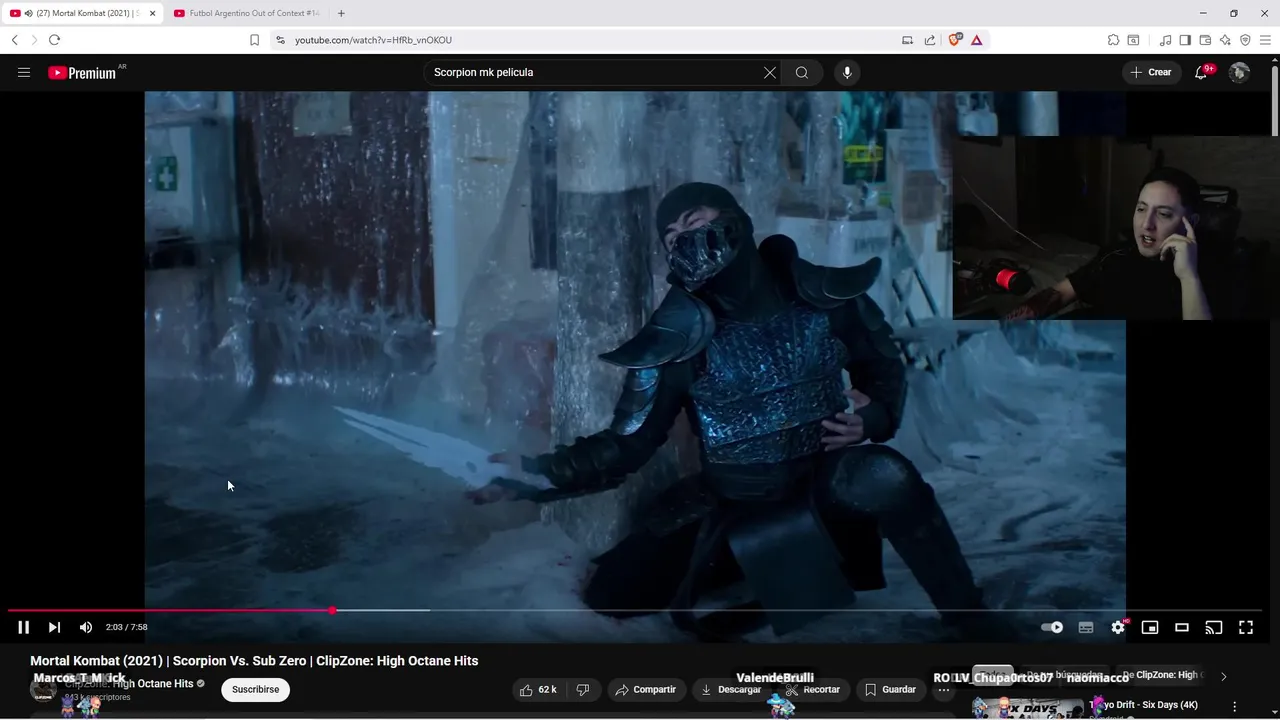Skip to the next video
This screenshot has height=720, width=1280.
[x=54, y=627]
